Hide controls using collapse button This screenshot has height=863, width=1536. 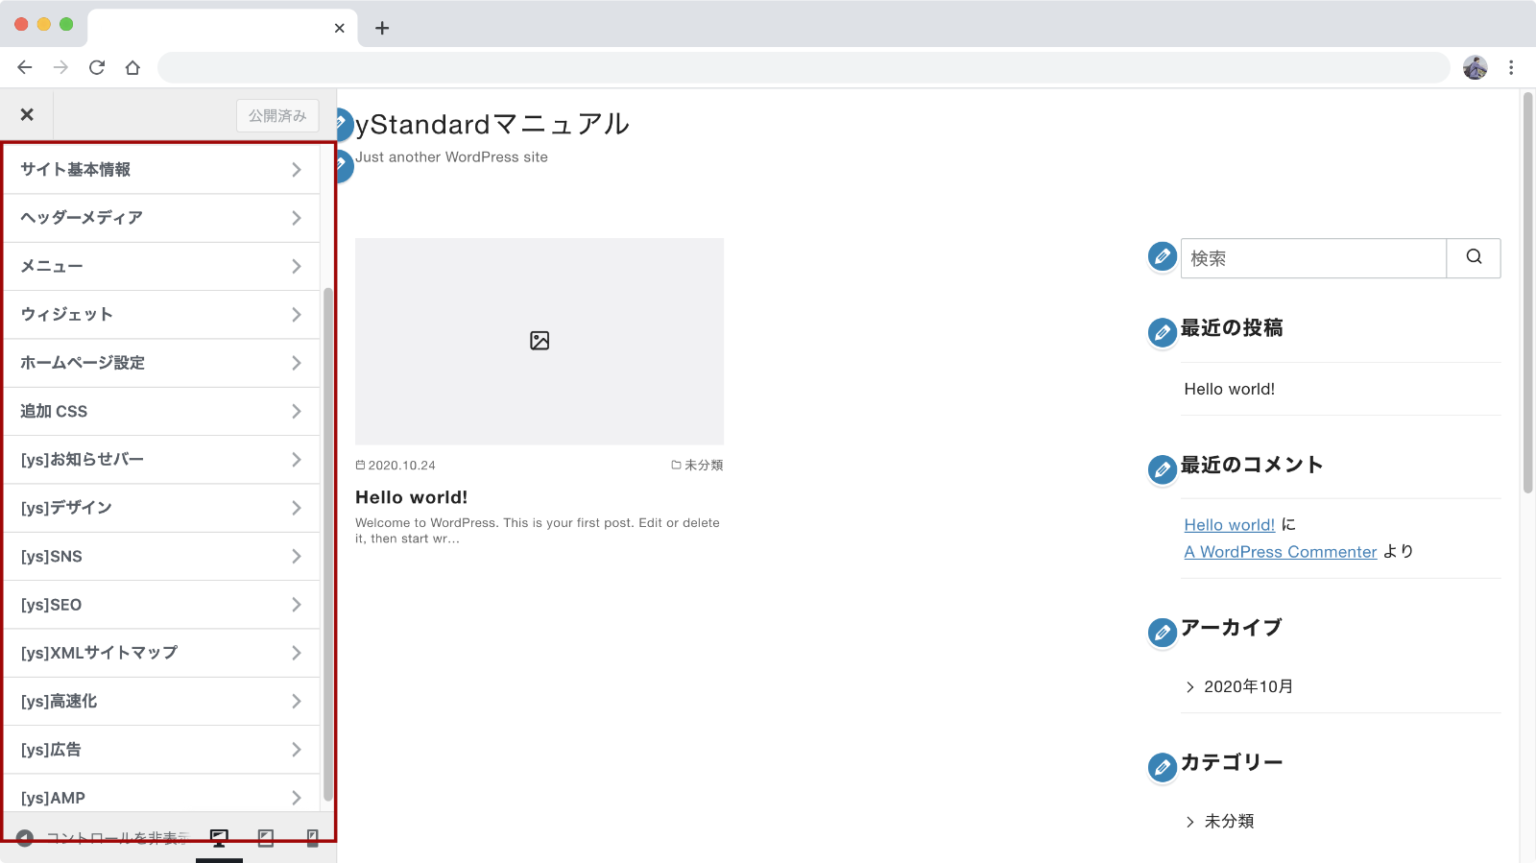coord(25,838)
